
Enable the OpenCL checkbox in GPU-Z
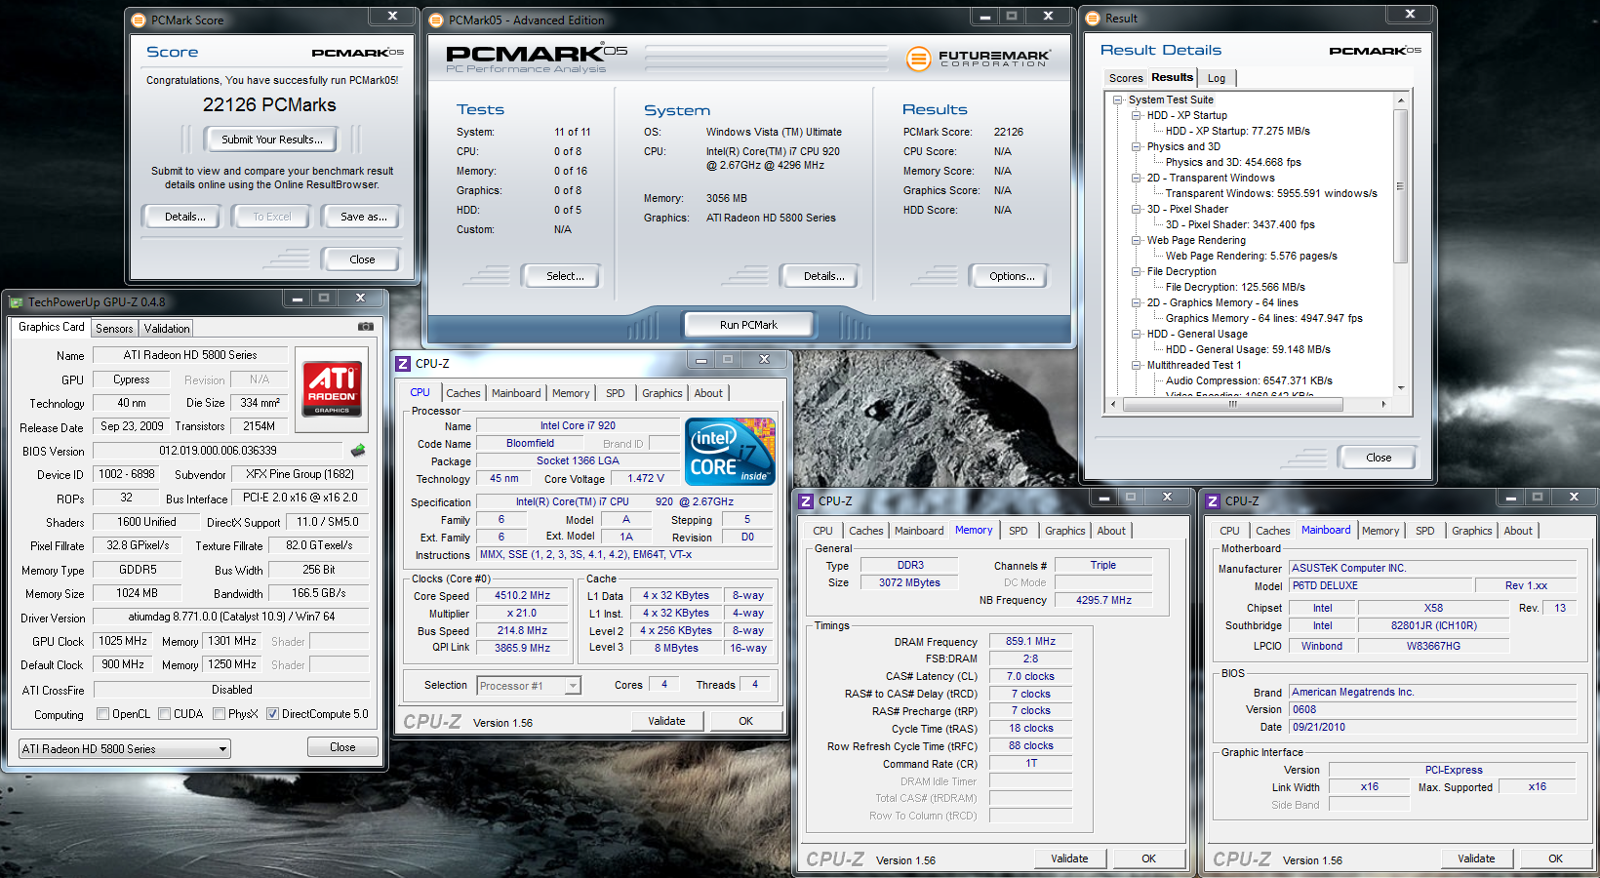coord(102,714)
